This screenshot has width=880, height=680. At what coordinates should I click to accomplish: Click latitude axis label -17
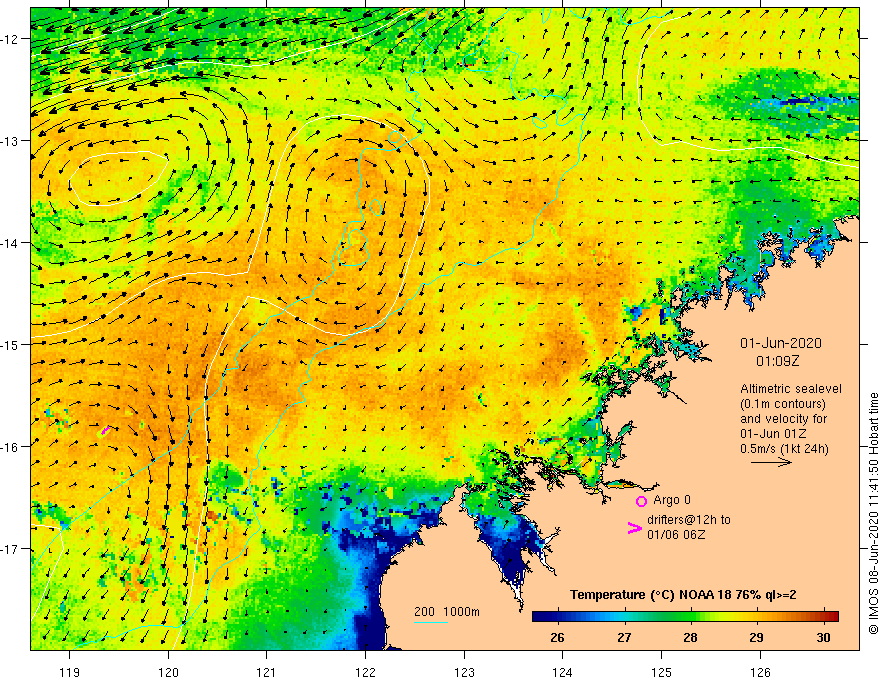coord(10,549)
